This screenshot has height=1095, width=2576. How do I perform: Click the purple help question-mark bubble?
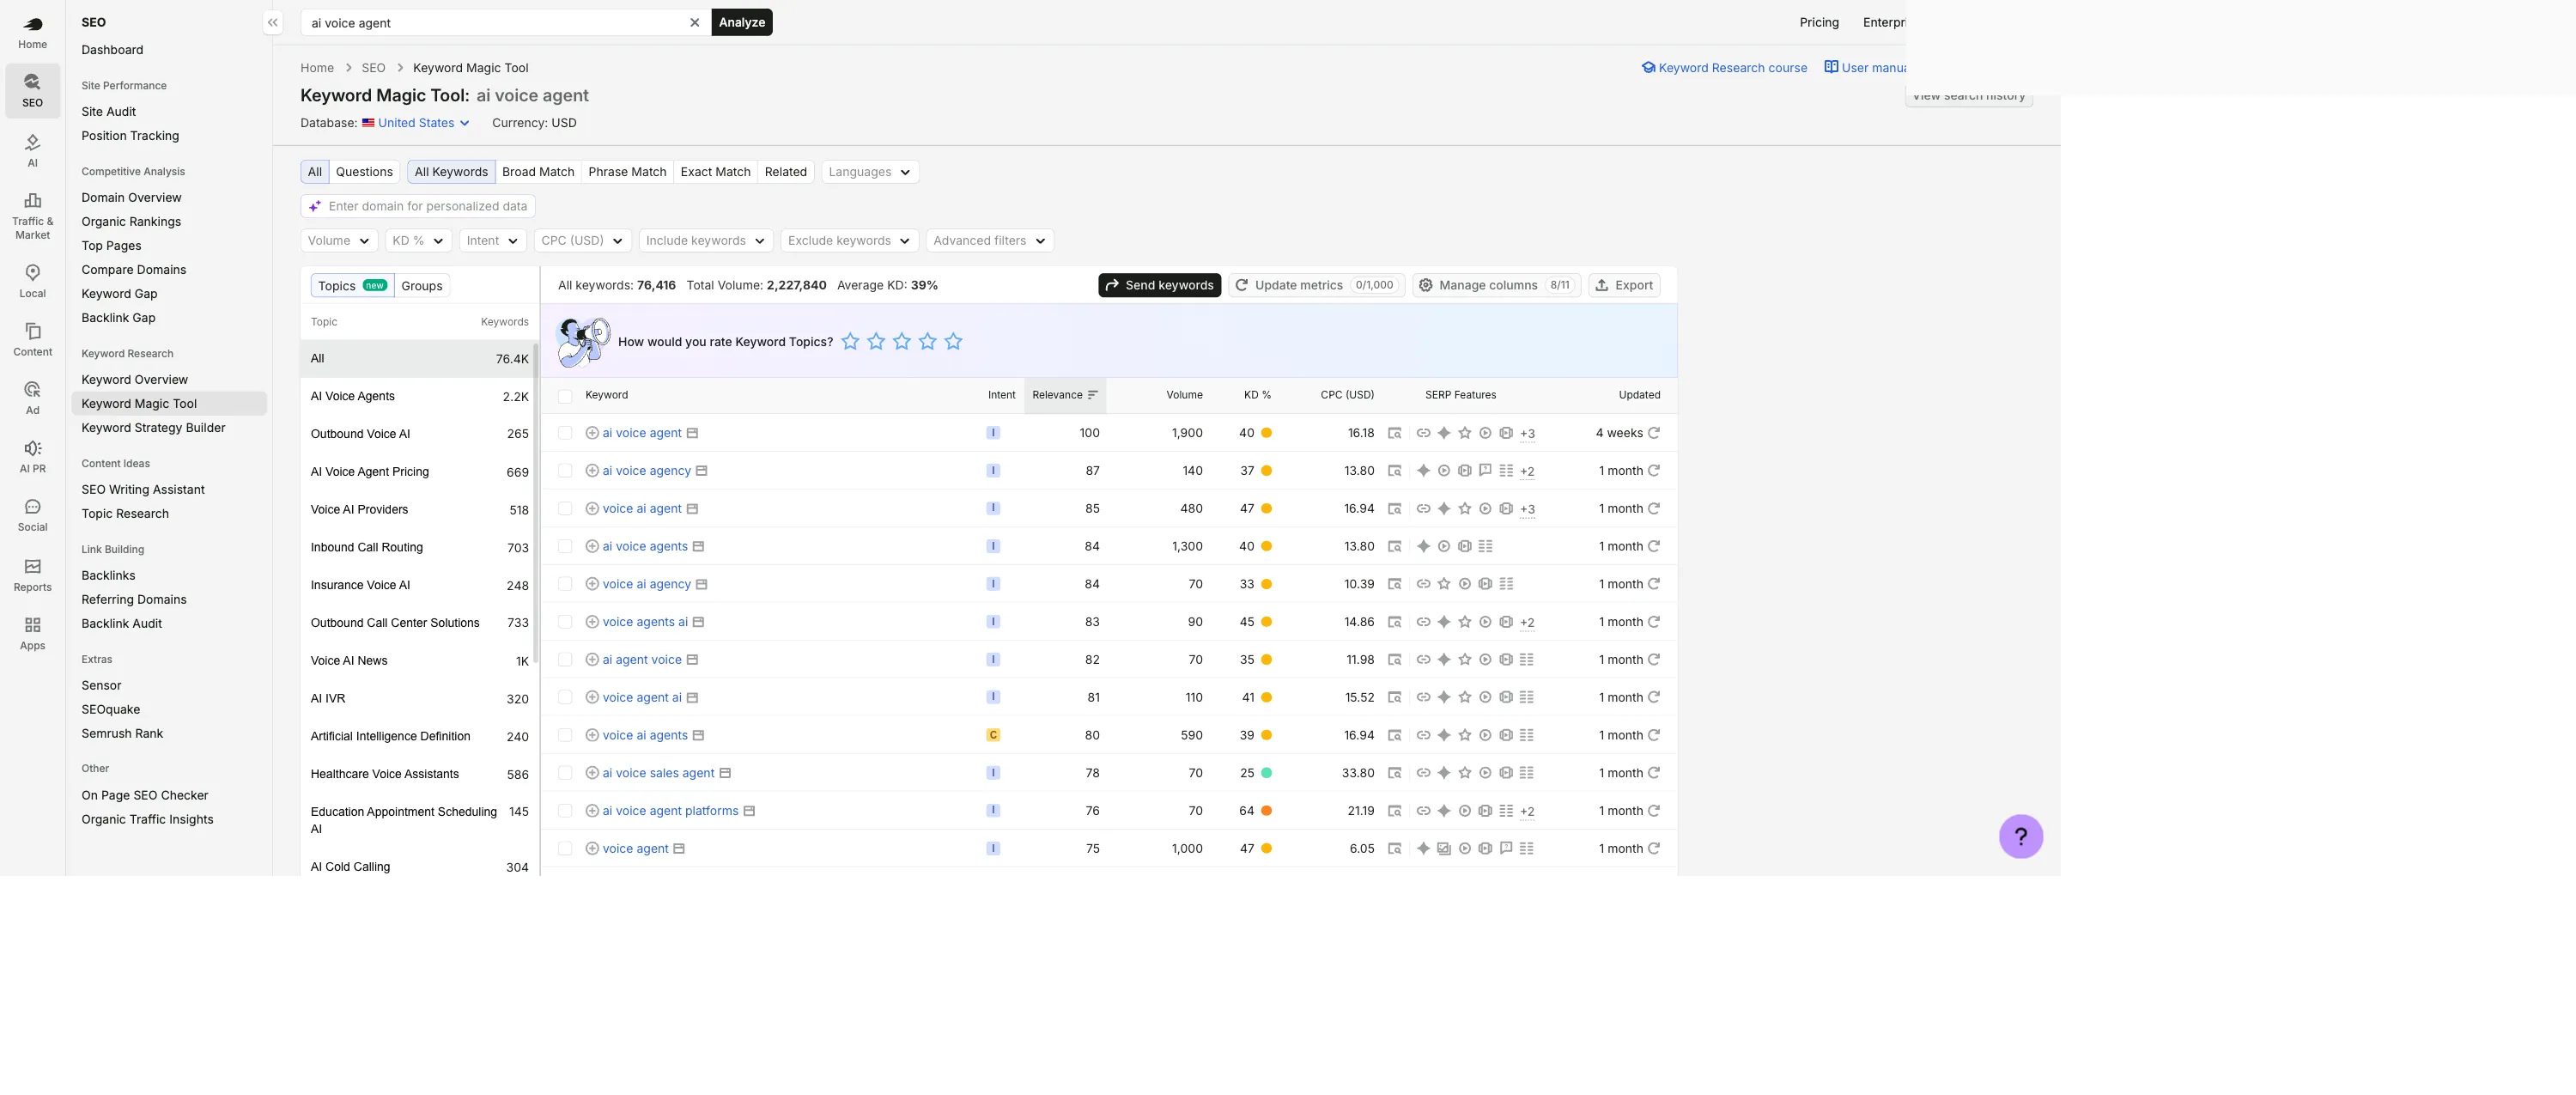coord(2020,836)
